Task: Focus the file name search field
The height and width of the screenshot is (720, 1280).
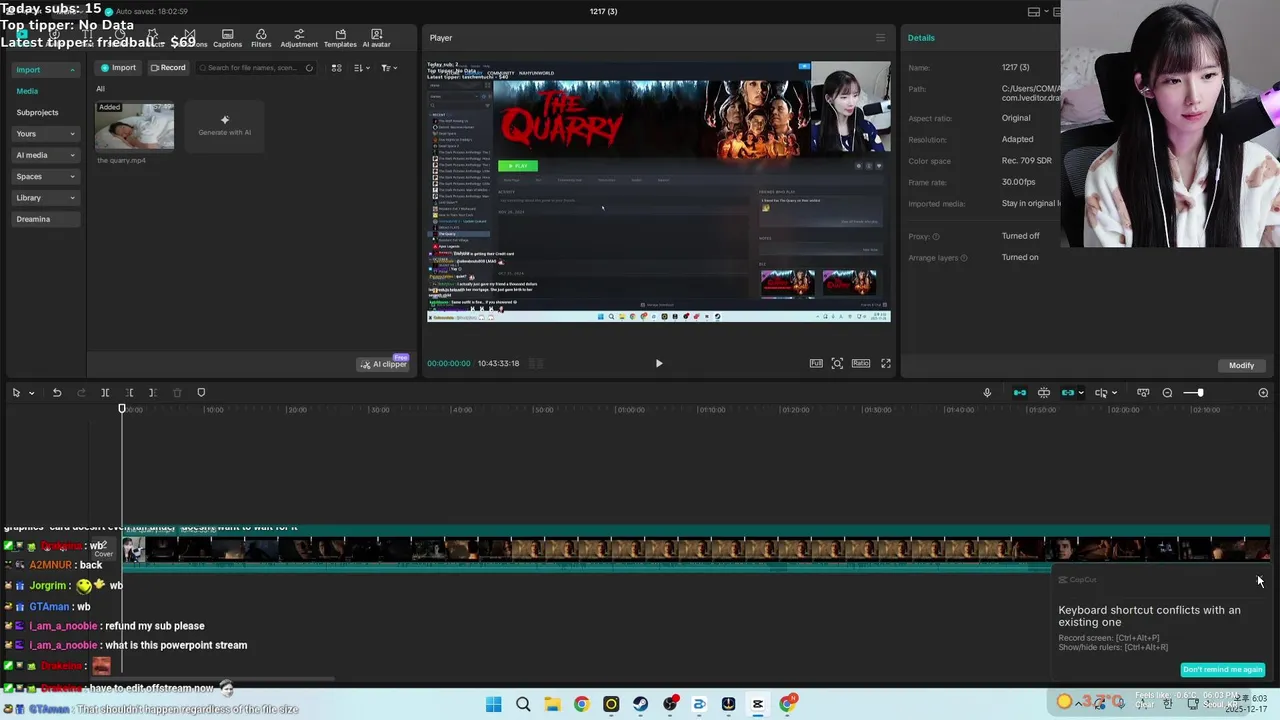Action: coord(255,68)
